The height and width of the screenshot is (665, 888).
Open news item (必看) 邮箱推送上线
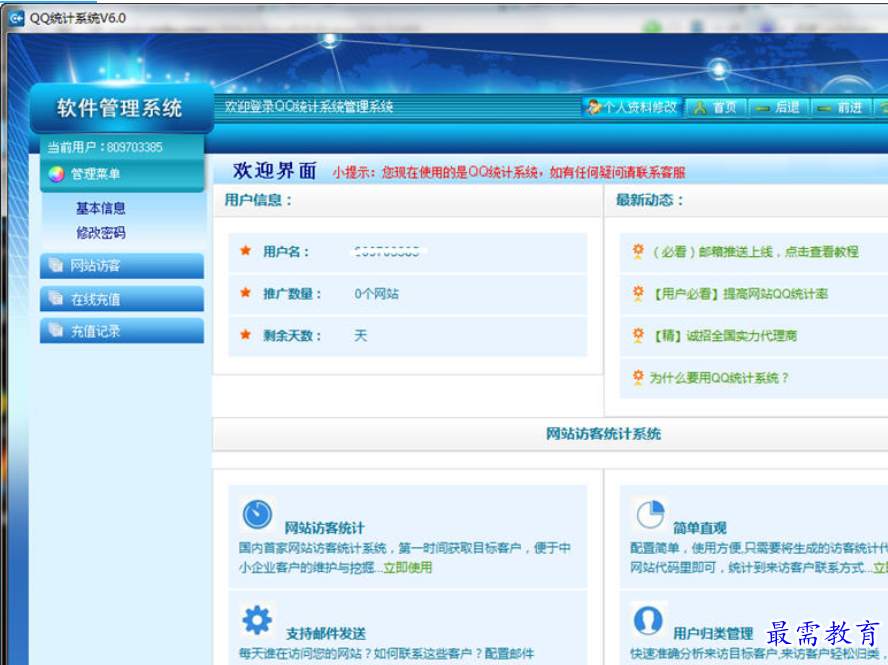coord(756,252)
